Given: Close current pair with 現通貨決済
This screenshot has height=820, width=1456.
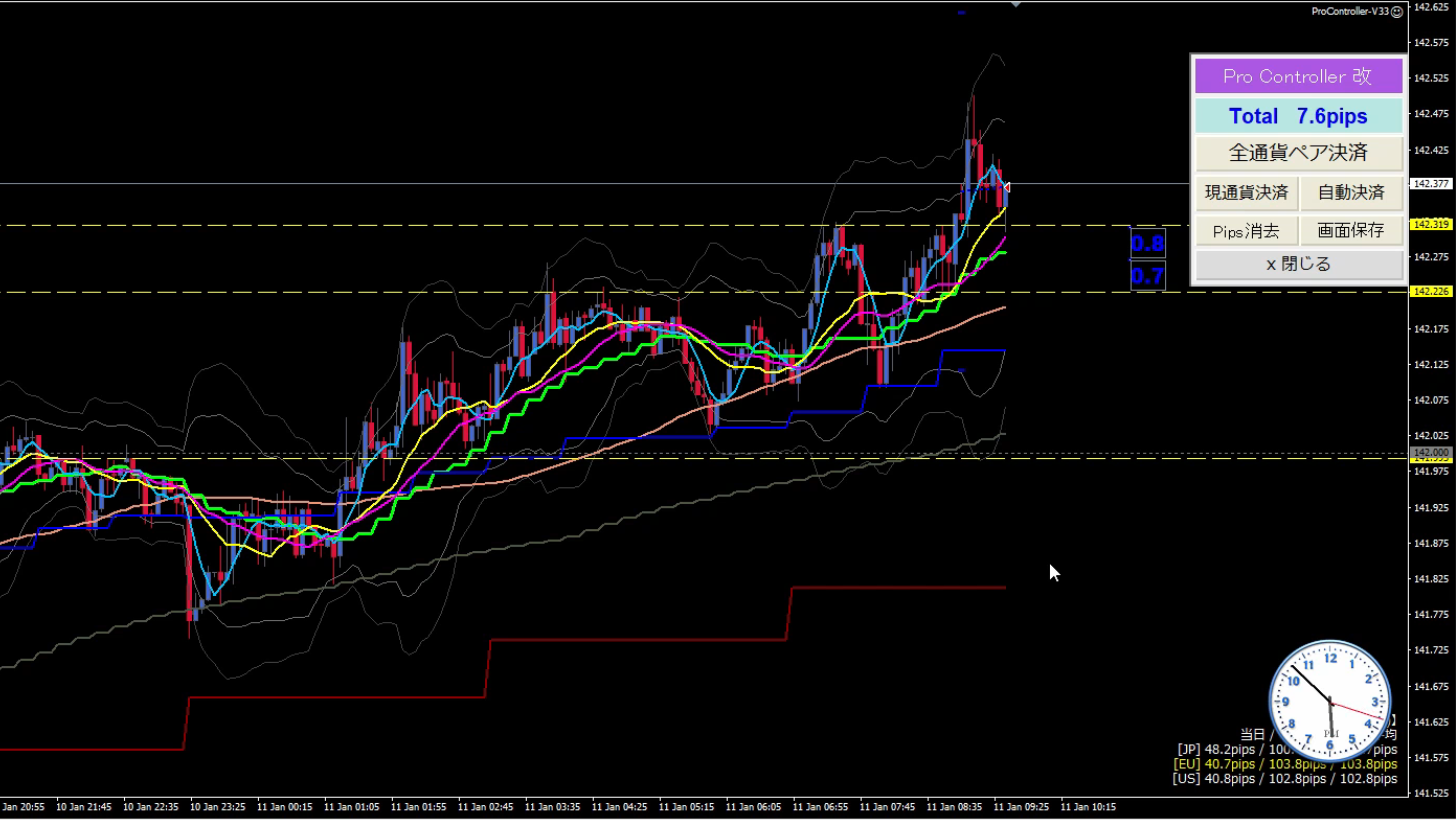Looking at the screenshot, I should coord(1246,192).
